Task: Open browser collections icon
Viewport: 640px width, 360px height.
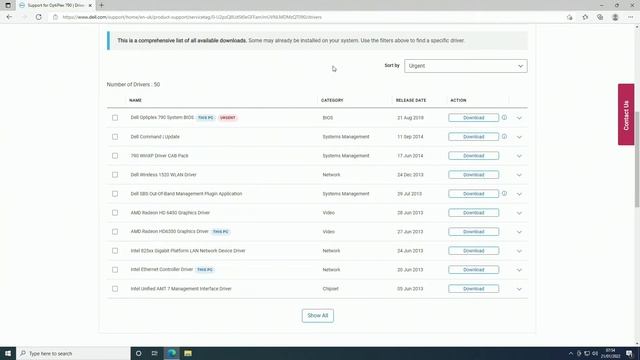Action: 600,17
